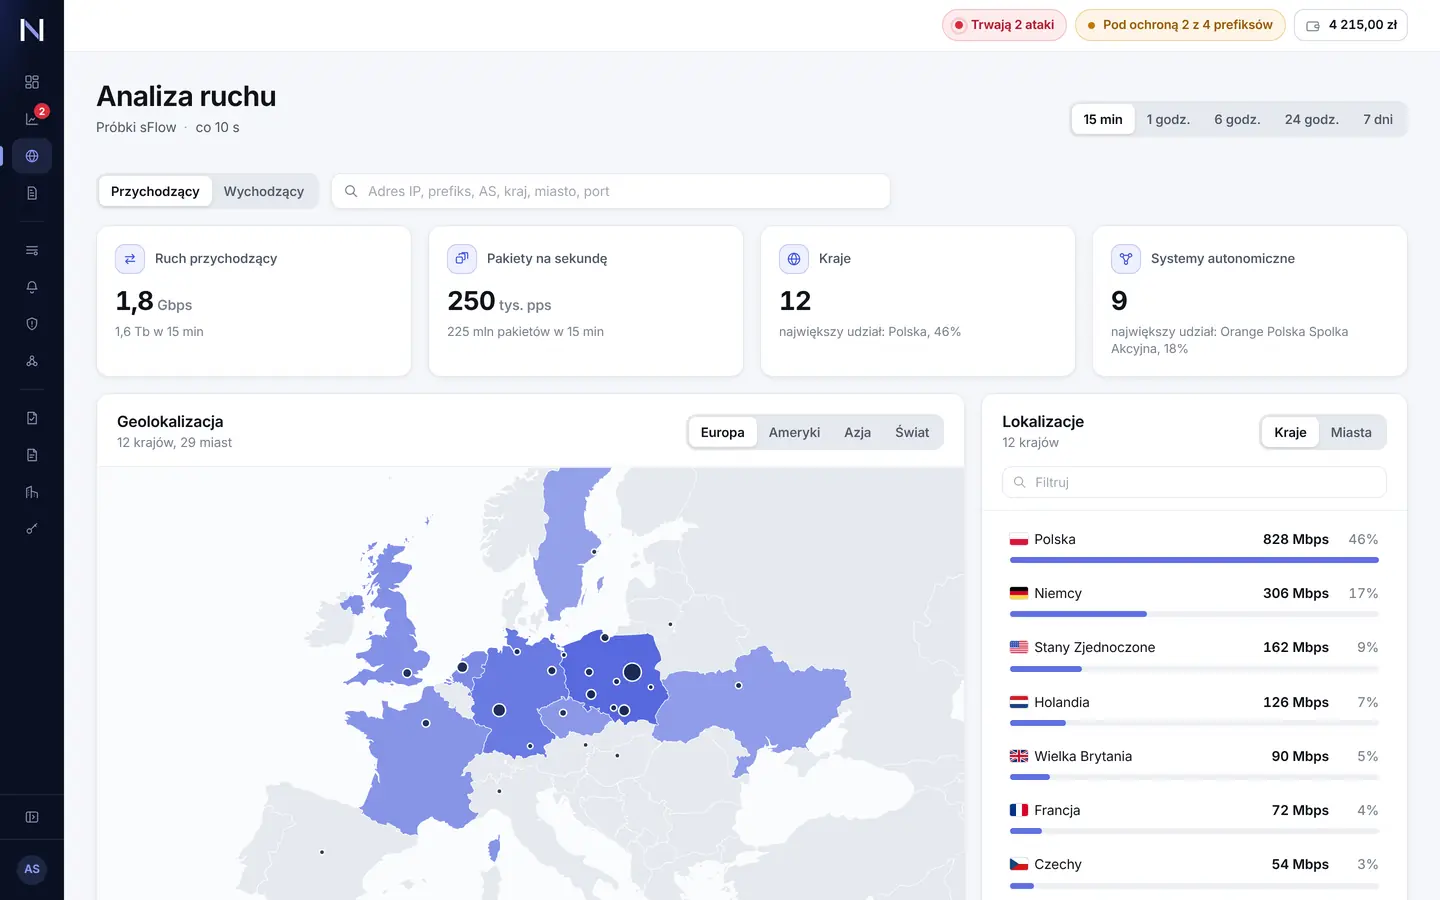The image size is (1440, 900).
Task: Select the Stany Zjednoczone row
Action: pos(1194,656)
